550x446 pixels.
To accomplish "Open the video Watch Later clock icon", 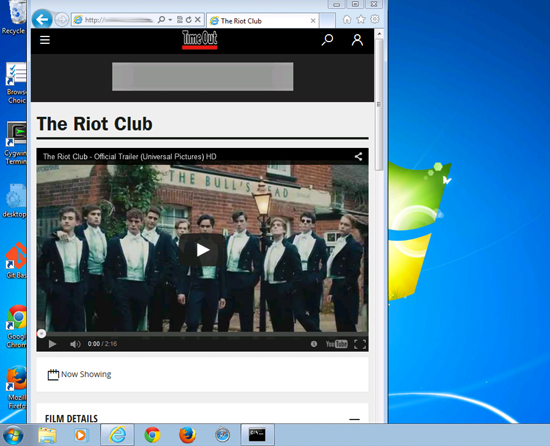I will 314,344.
